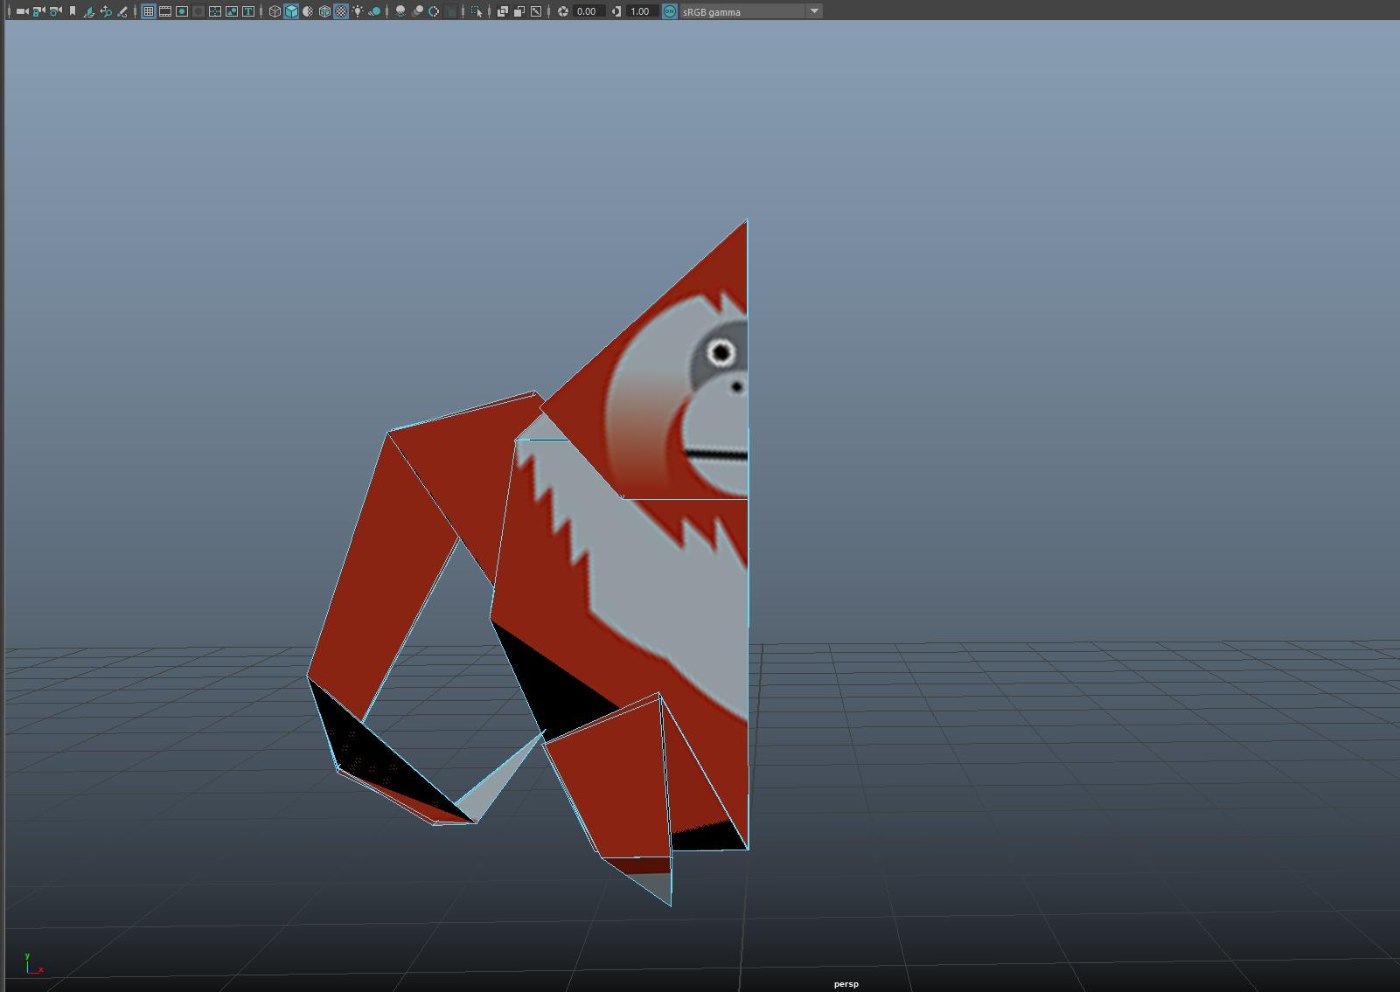Toggle X-Ray Active Components icon
The image size is (1400, 992).
point(519,11)
